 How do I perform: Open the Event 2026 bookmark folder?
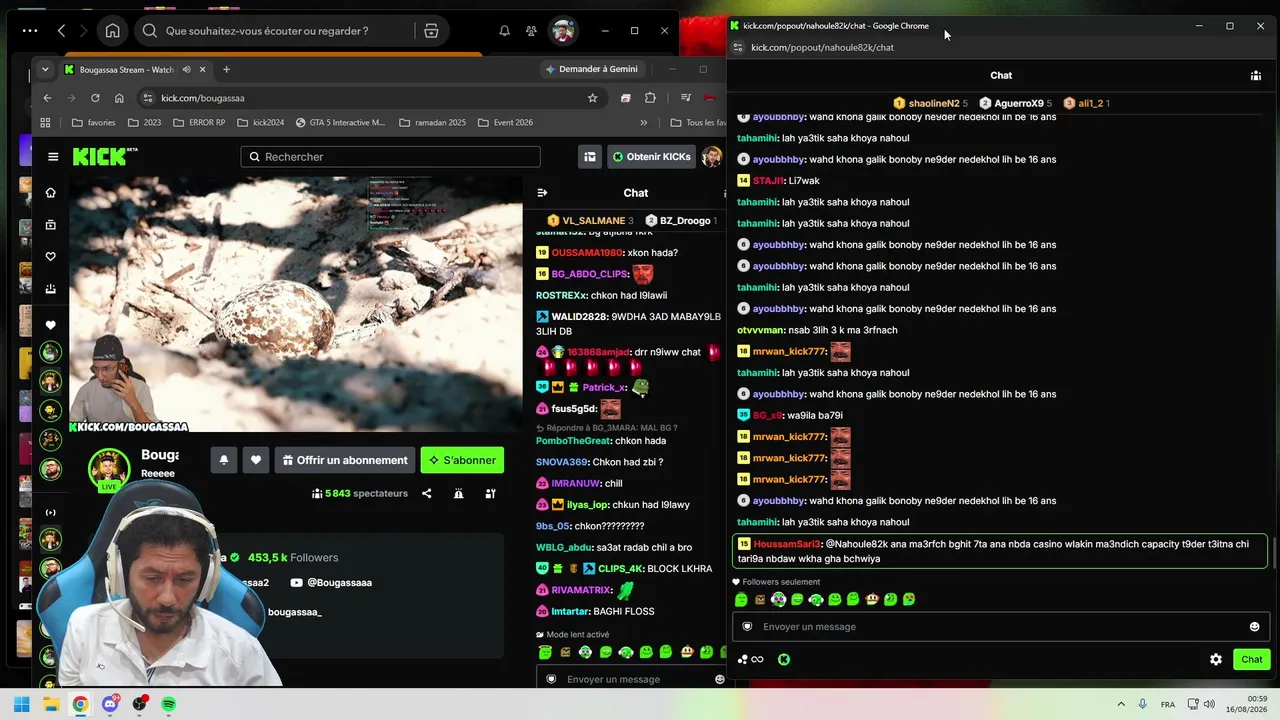tap(505, 123)
